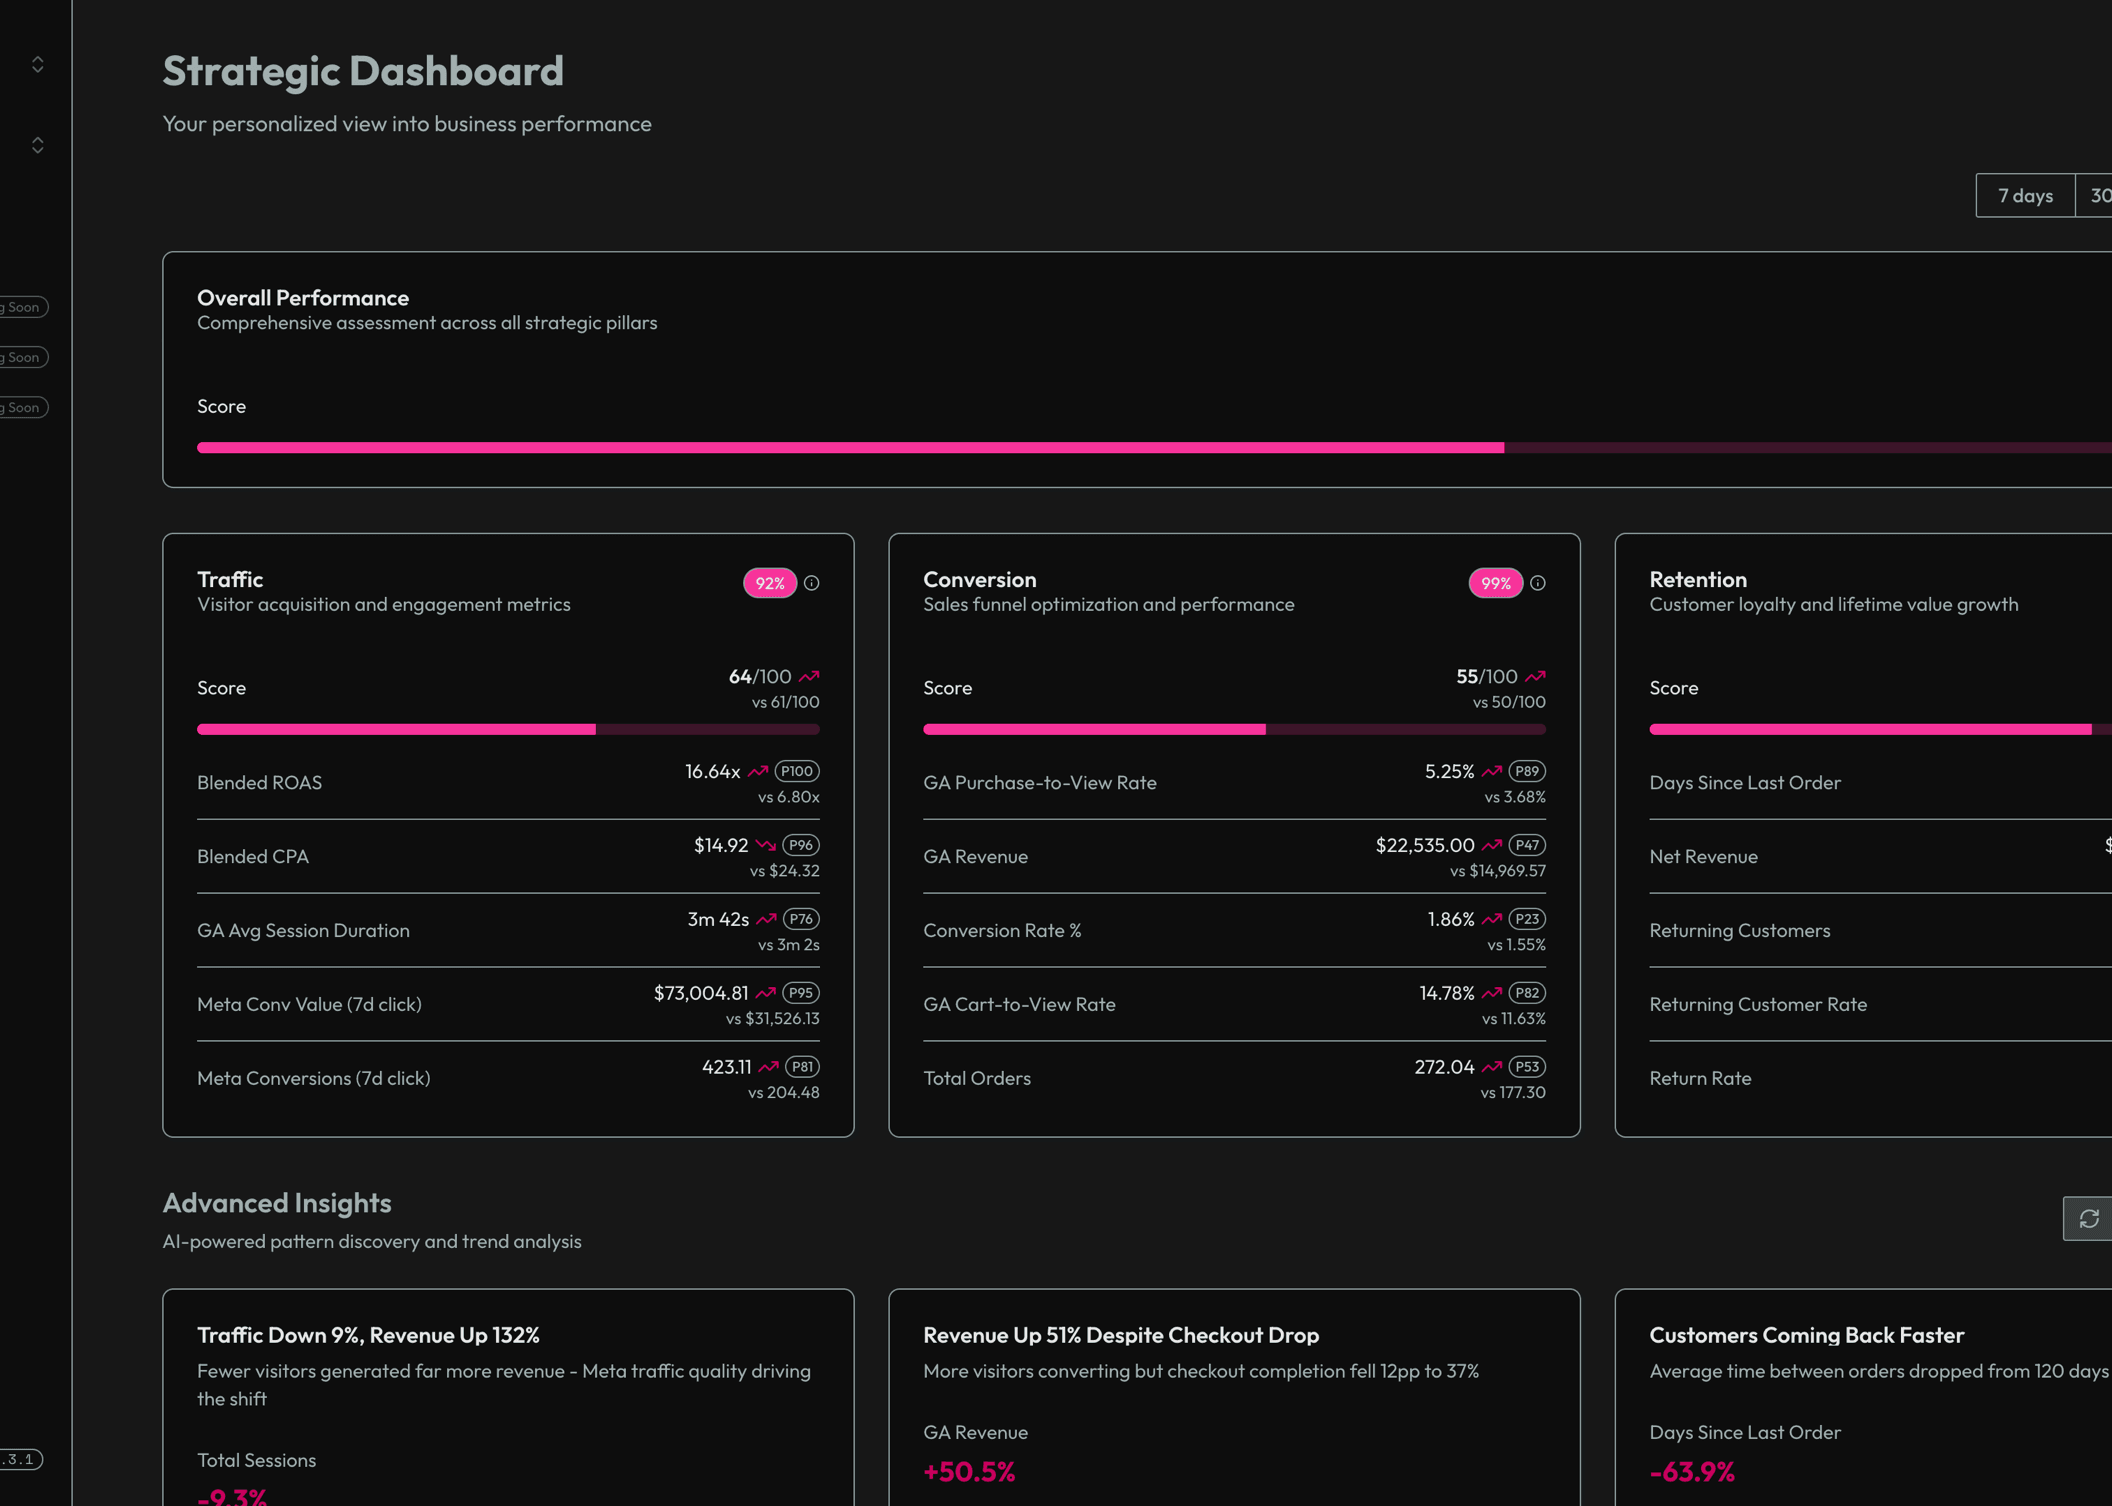Refresh the Advanced Insights panel
This screenshot has height=1506, width=2112.
point(2088,1218)
